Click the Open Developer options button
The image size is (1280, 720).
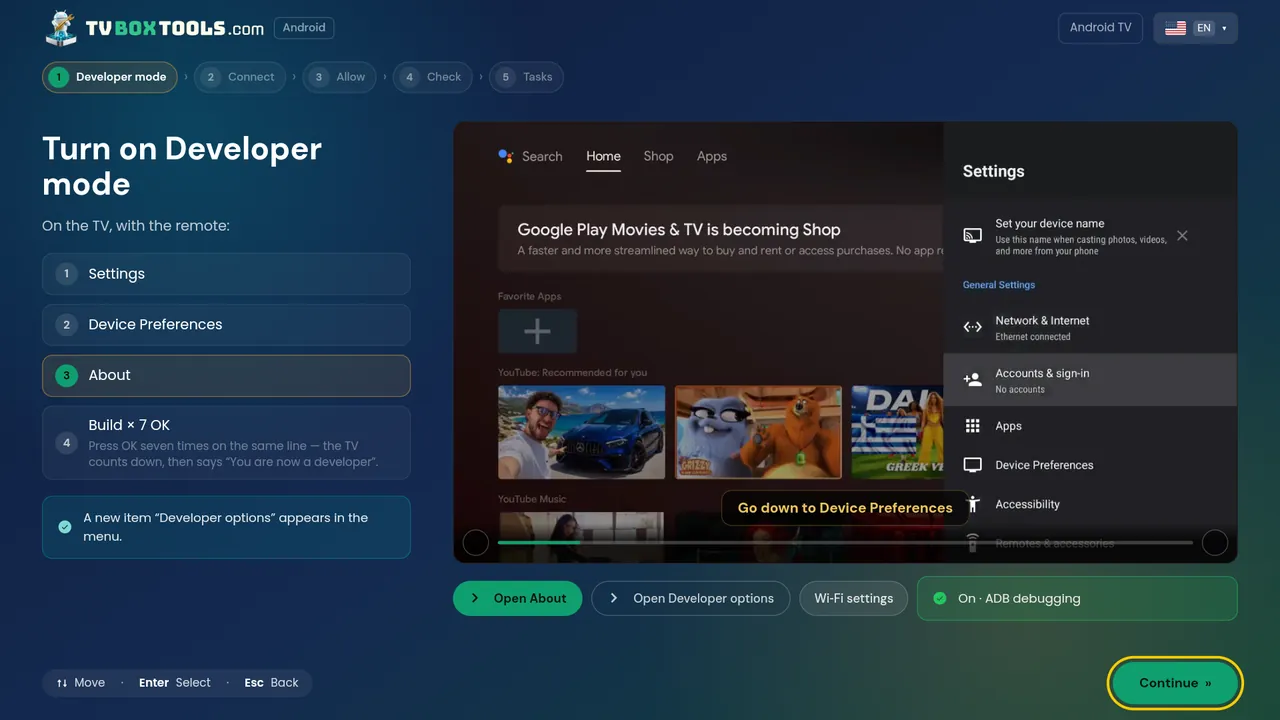point(691,598)
